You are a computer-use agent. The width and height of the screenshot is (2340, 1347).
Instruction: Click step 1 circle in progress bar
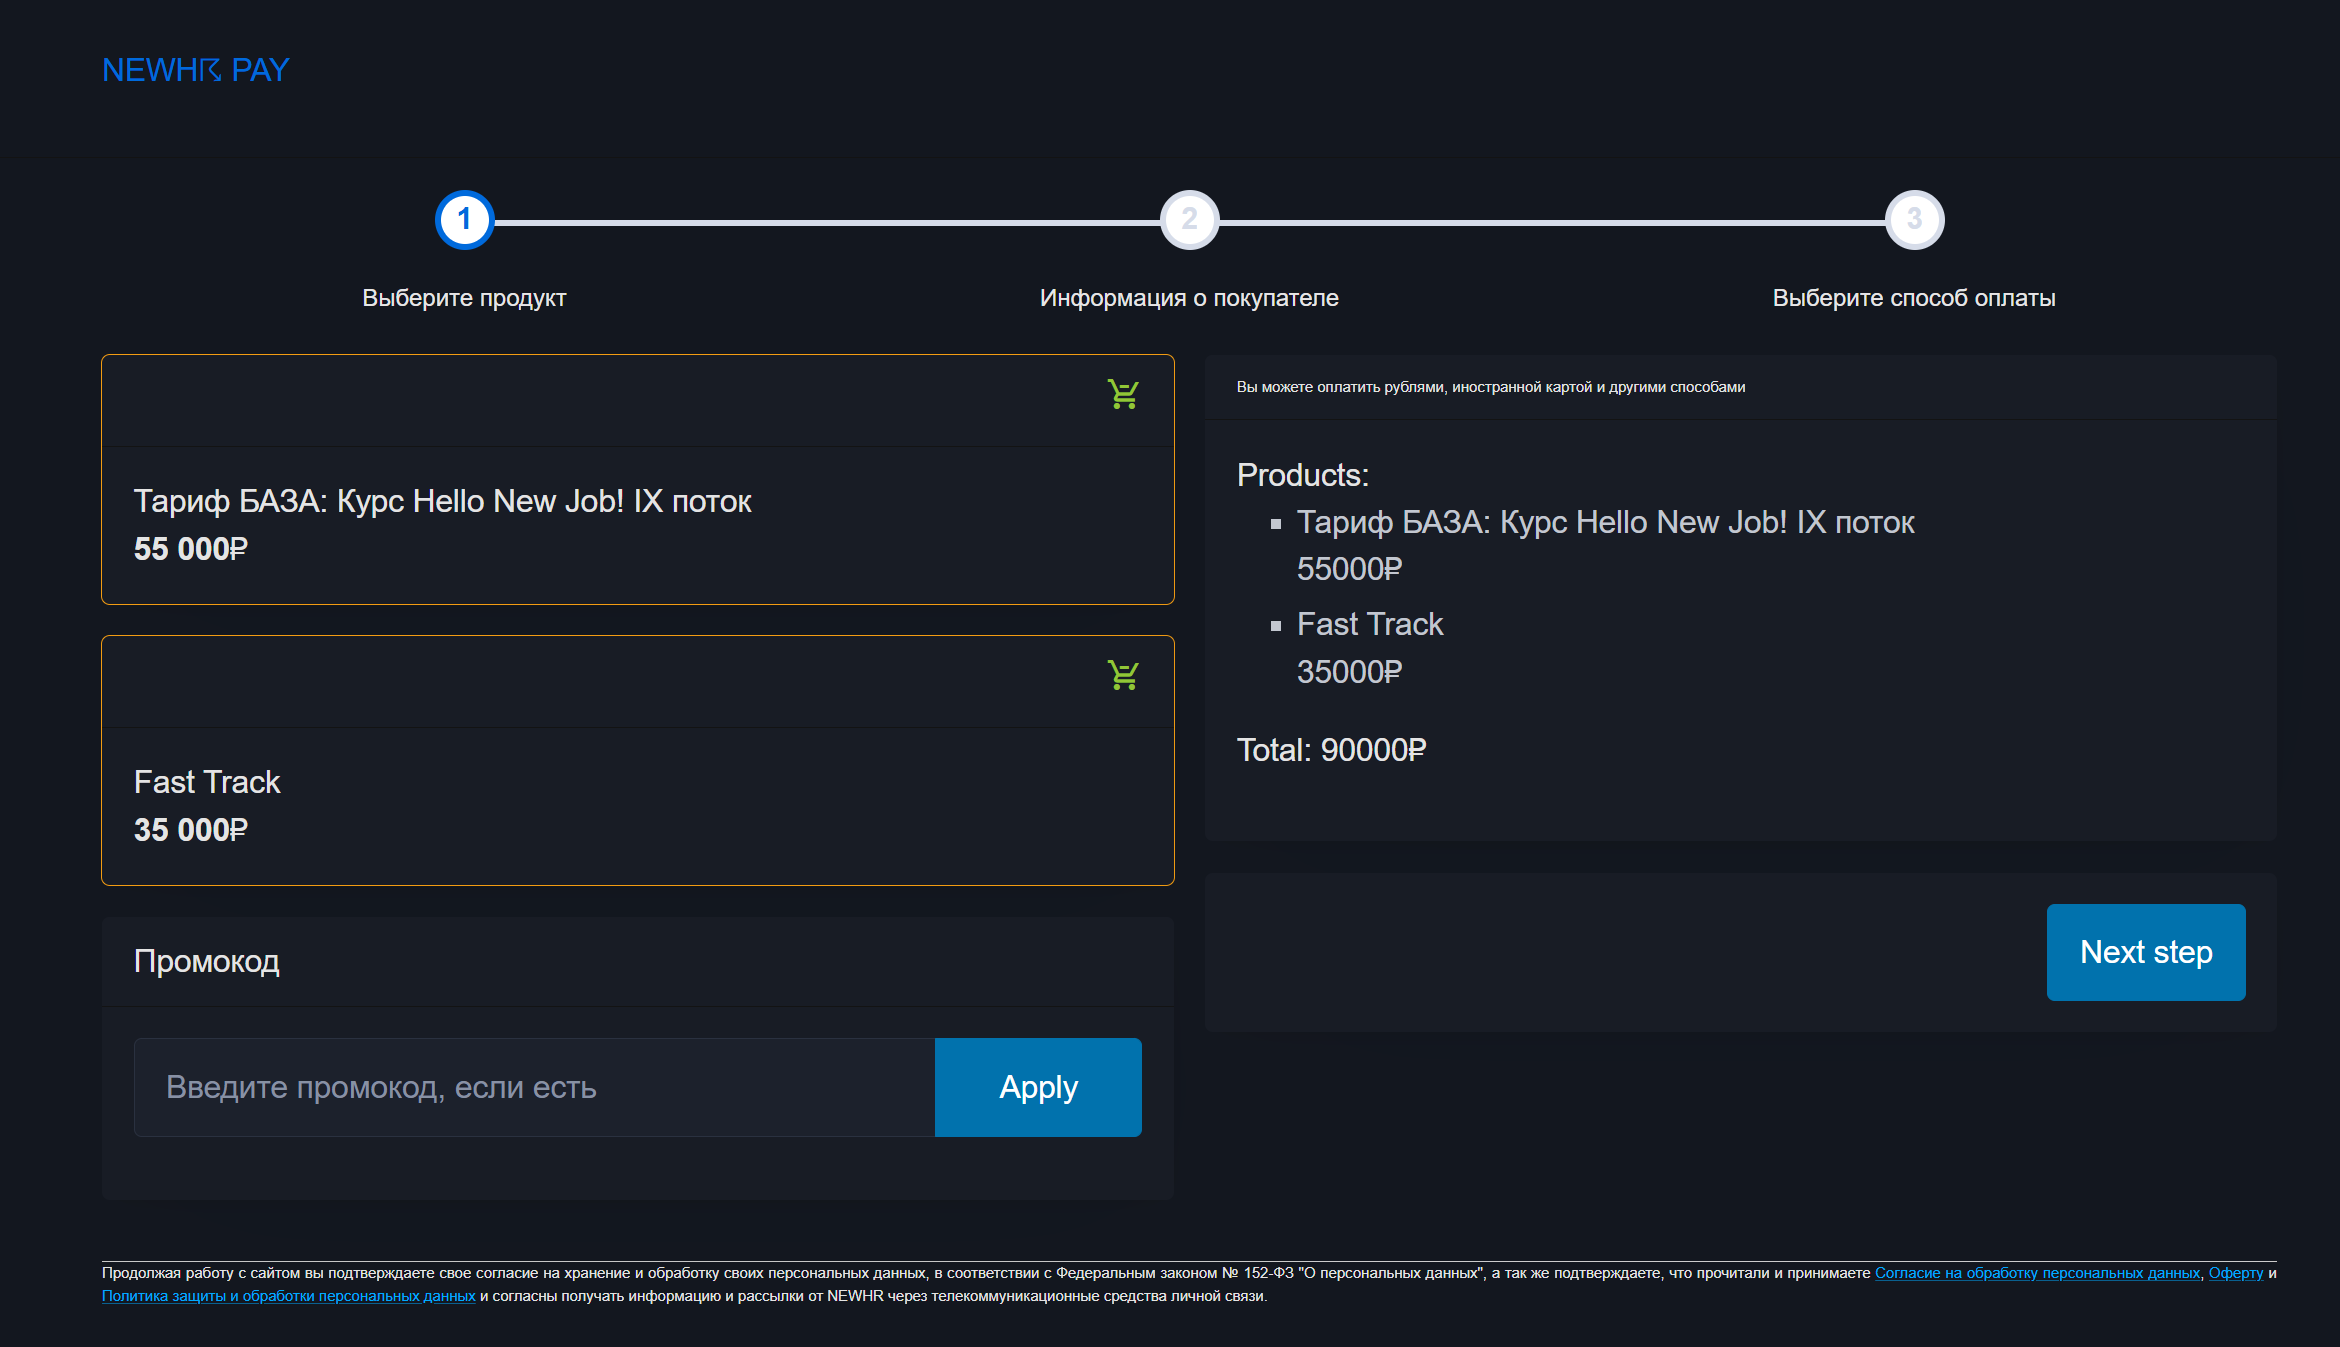(464, 219)
